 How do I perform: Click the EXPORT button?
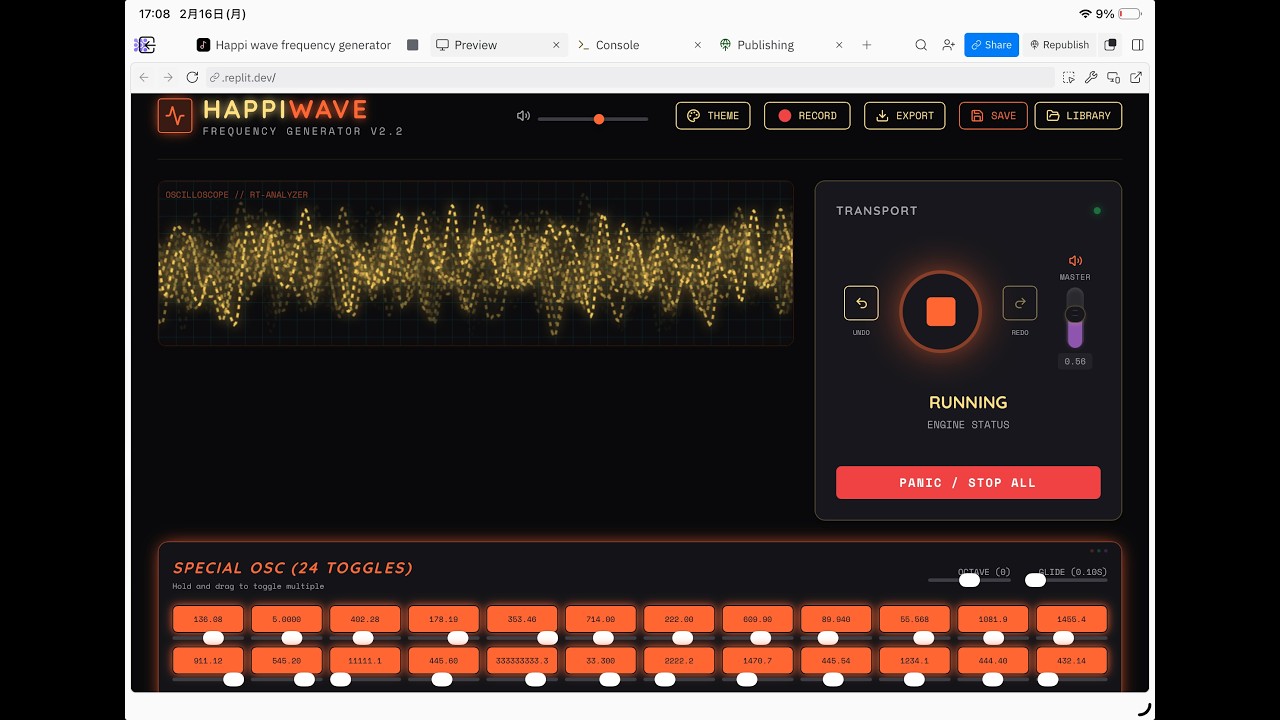point(904,116)
